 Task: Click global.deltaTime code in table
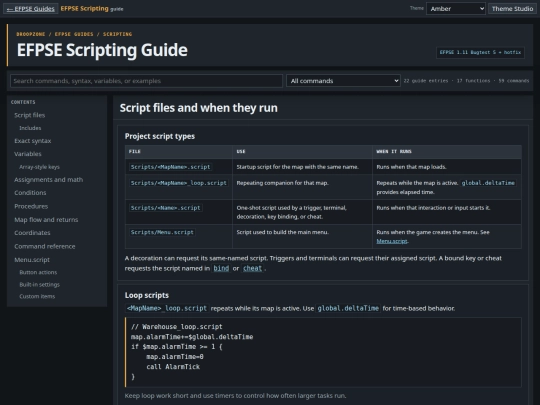[x=488, y=183]
